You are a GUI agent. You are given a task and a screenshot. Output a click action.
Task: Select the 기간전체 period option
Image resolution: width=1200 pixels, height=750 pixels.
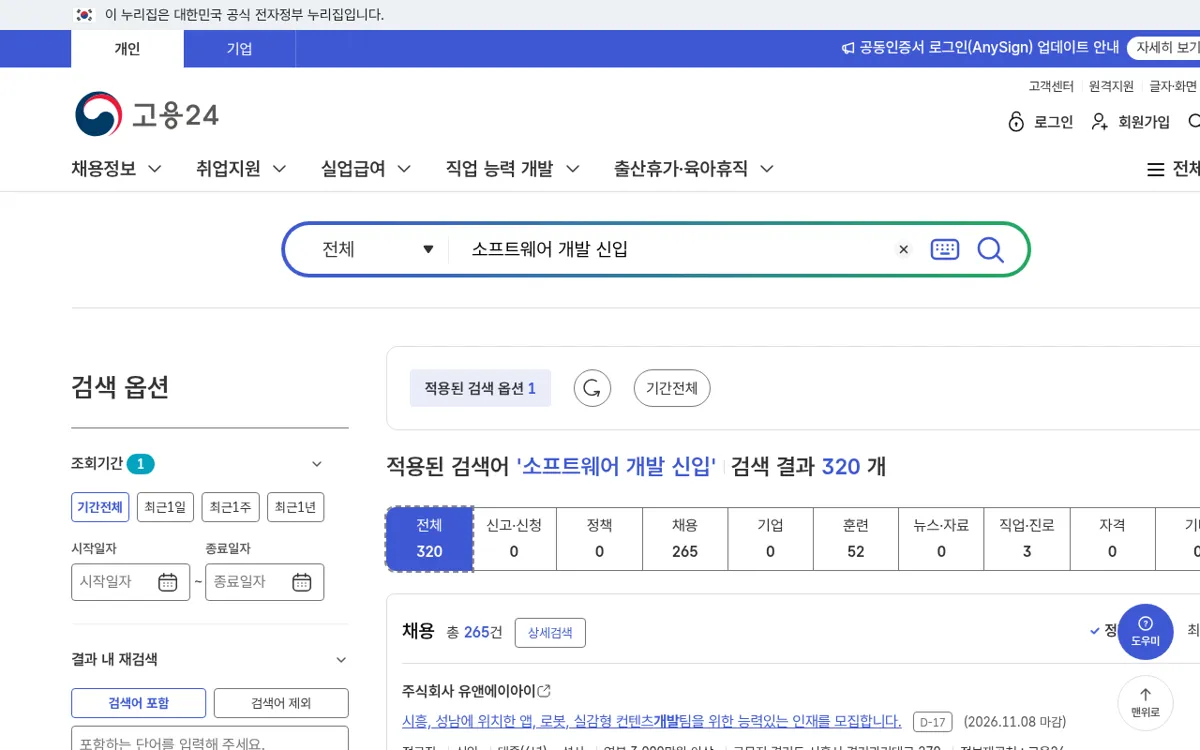(x=100, y=507)
